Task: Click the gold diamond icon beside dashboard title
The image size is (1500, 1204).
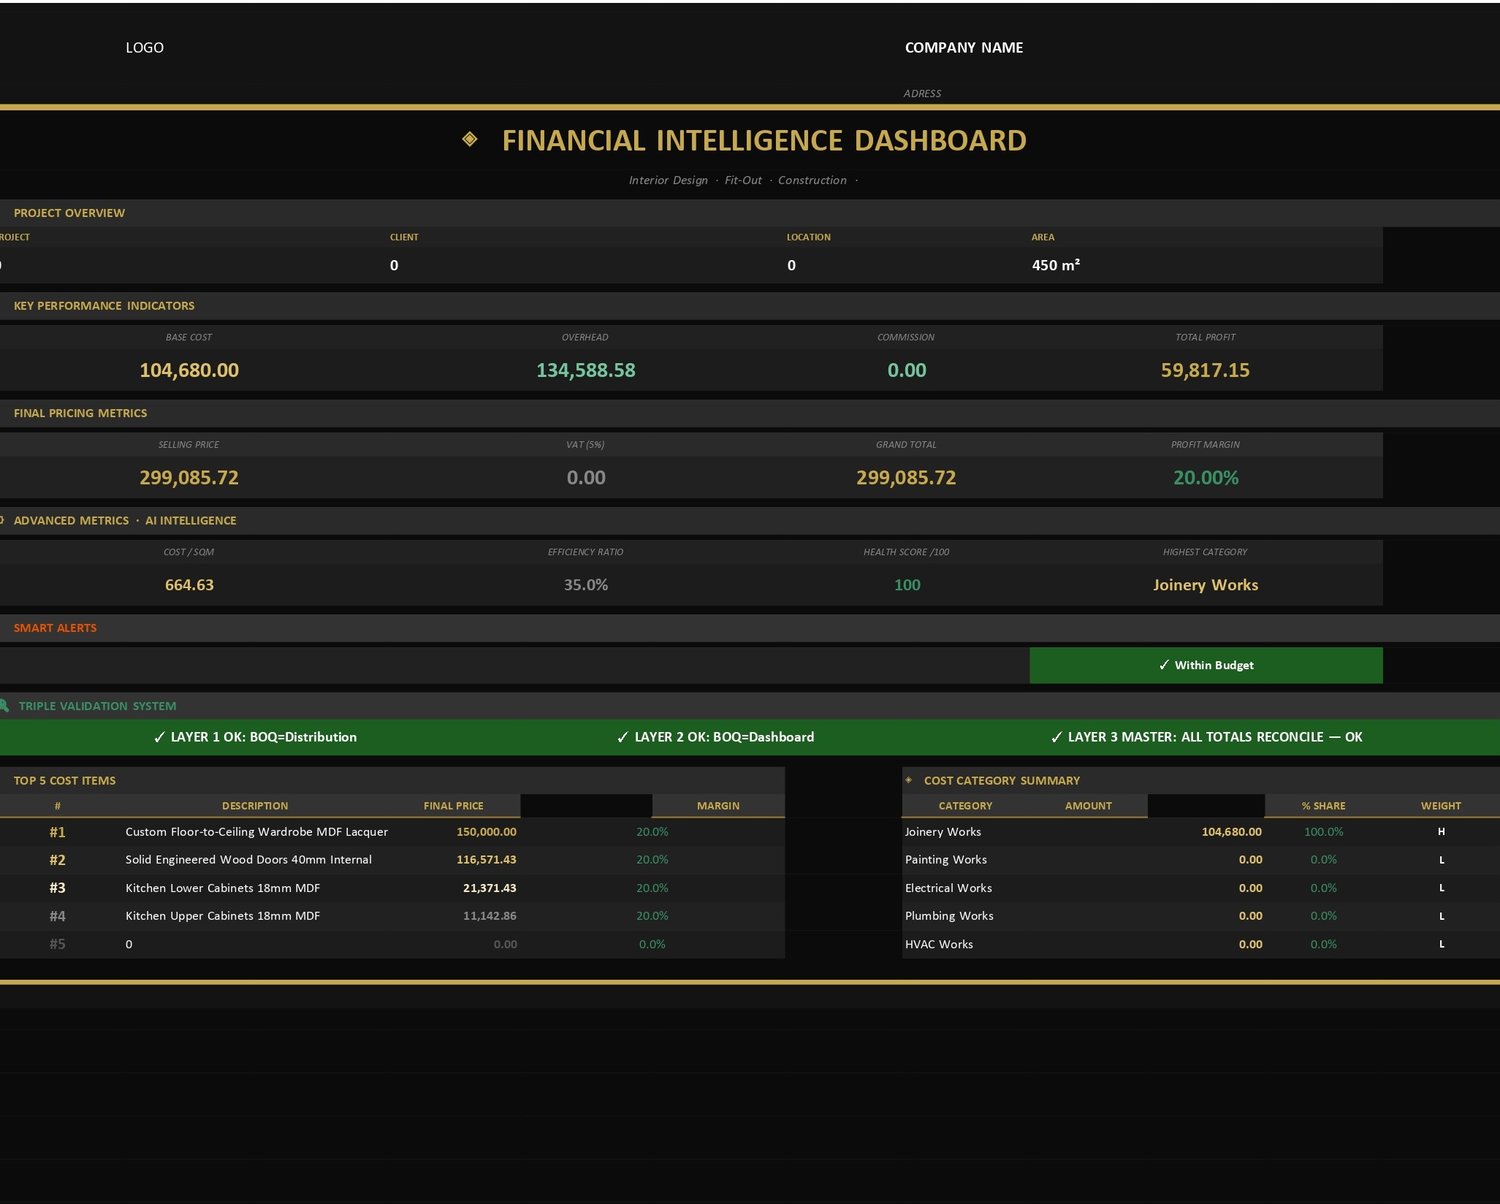Action: pyautogui.click(x=470, y=139)
